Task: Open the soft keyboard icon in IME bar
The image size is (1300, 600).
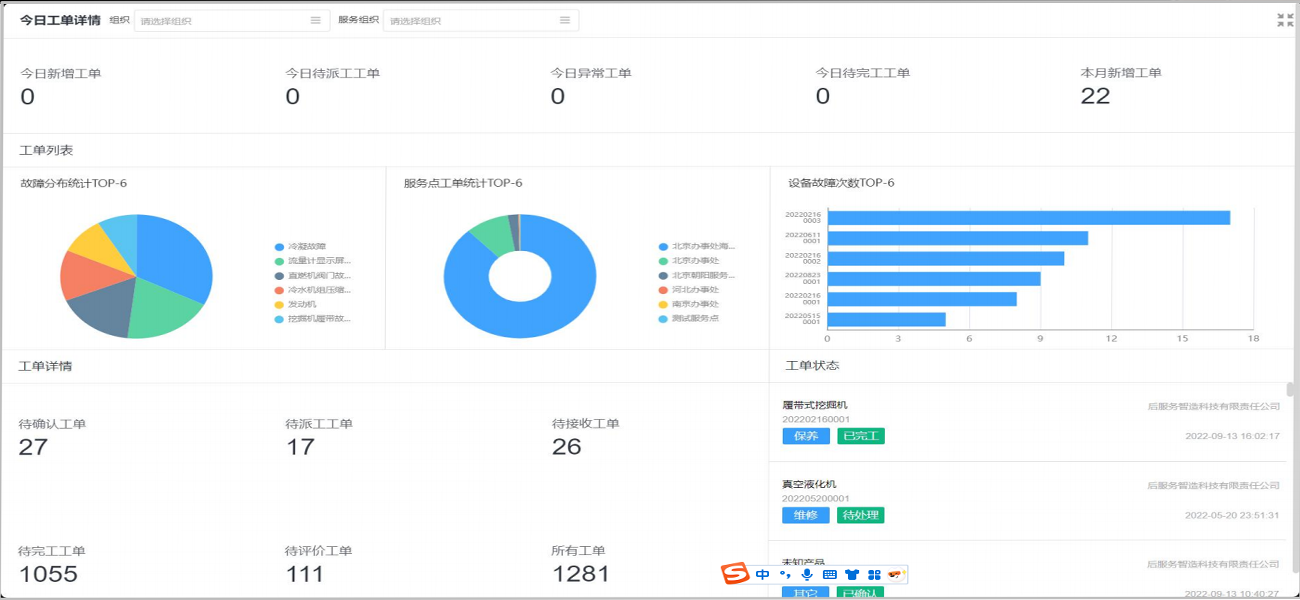Action: coord(830,574)
